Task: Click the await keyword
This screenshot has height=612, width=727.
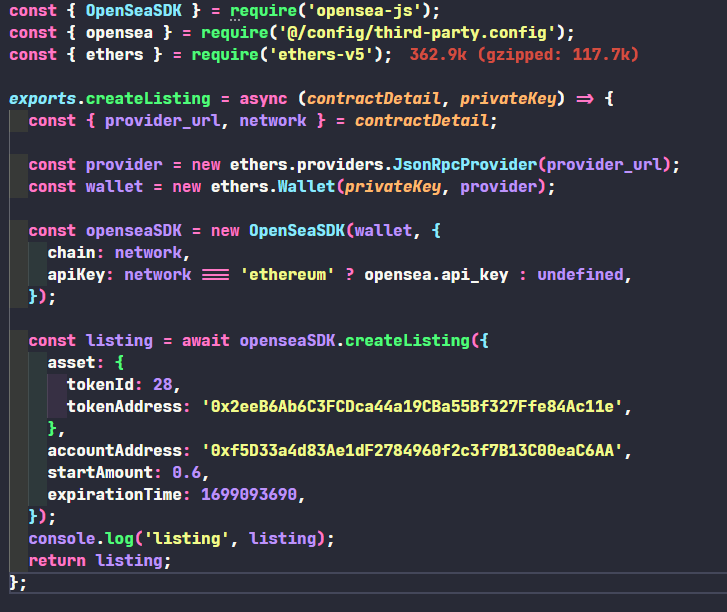Action: 205,341
